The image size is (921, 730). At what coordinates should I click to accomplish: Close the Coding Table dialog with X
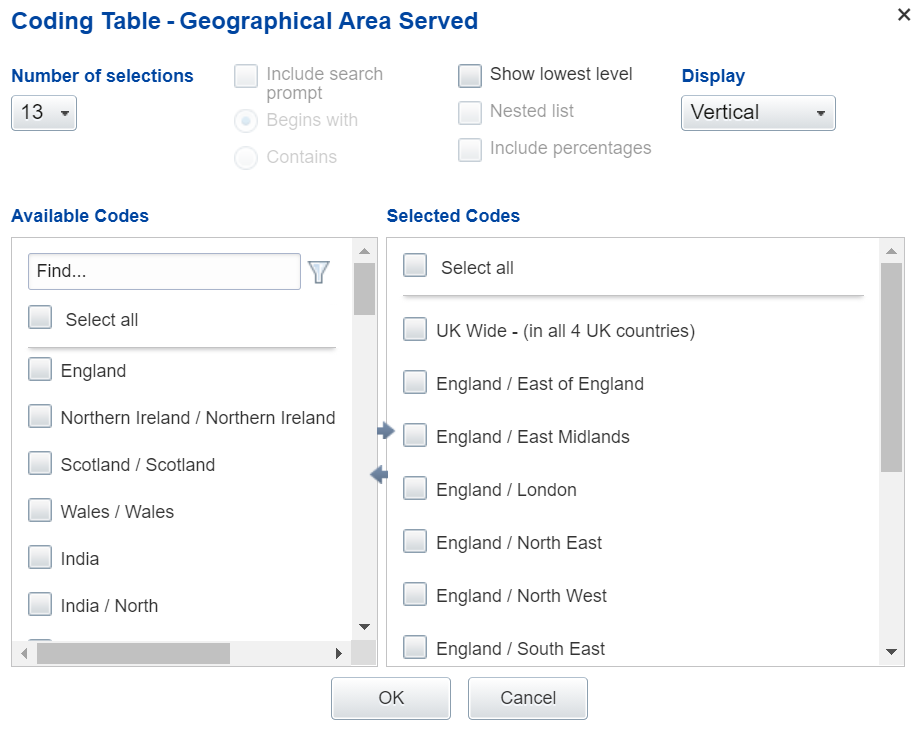904,14
